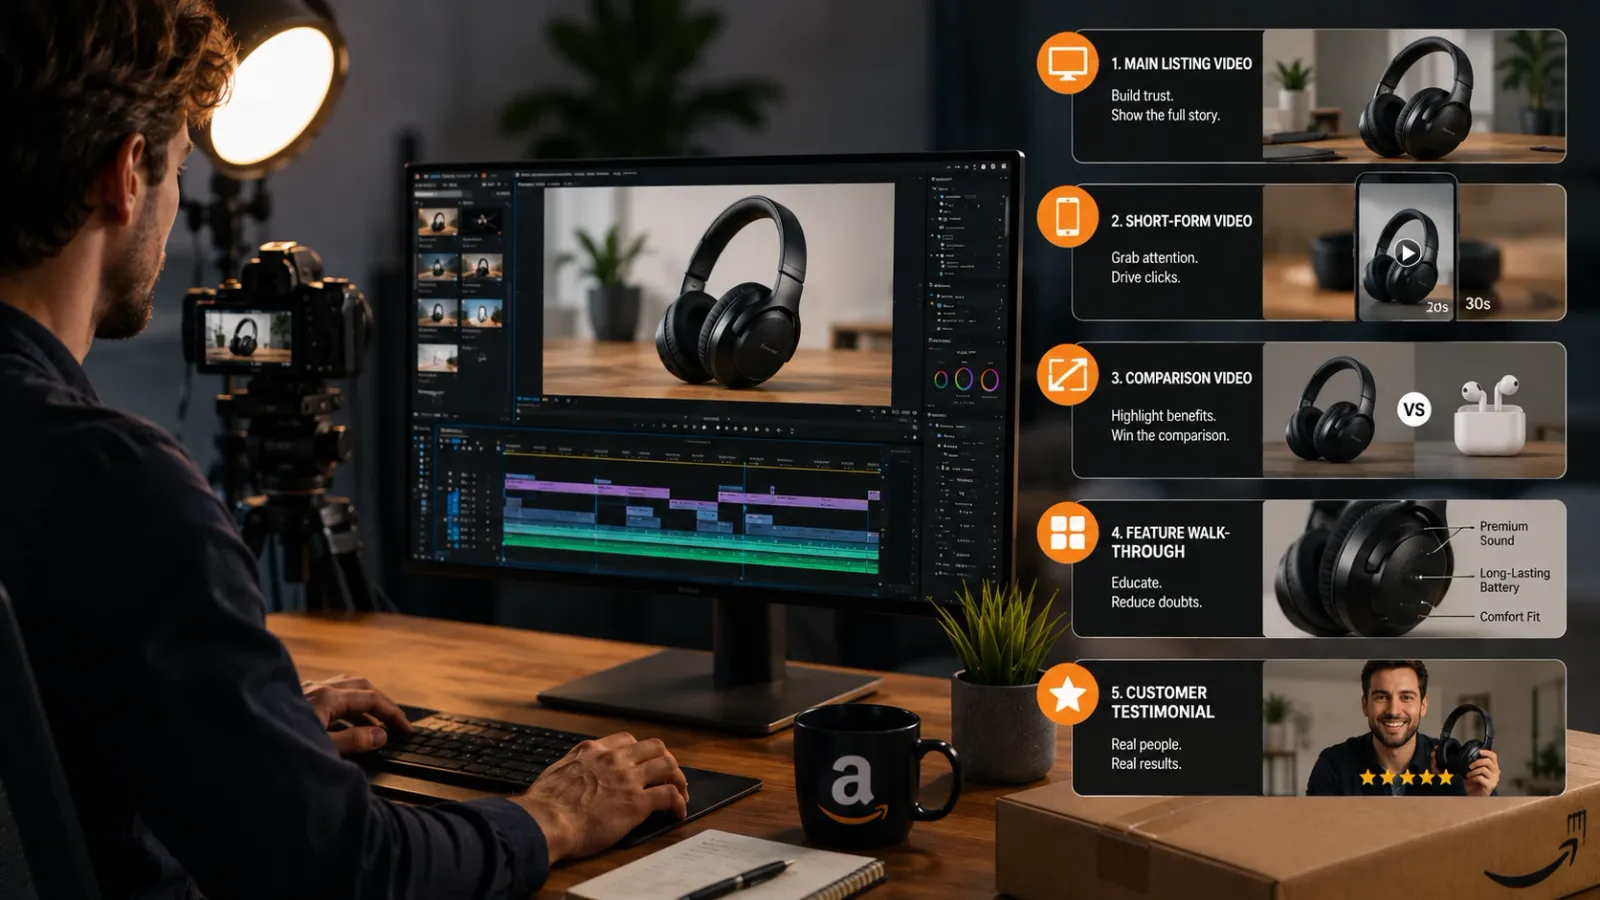The width and height of the screenshot is (1600, 900).
Task: Click the "Long-Lasting Battery" callout label
Action: [1514, 580]
